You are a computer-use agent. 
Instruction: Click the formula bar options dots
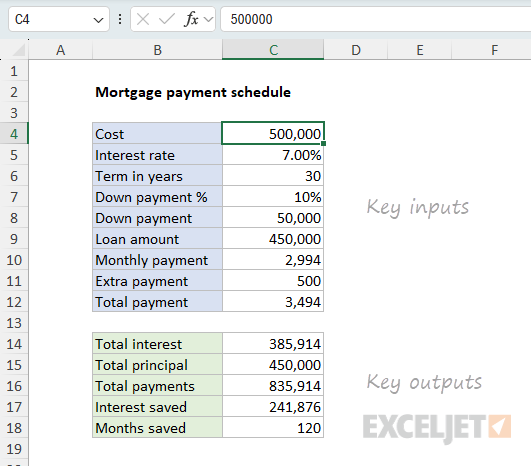click(120, 19)
